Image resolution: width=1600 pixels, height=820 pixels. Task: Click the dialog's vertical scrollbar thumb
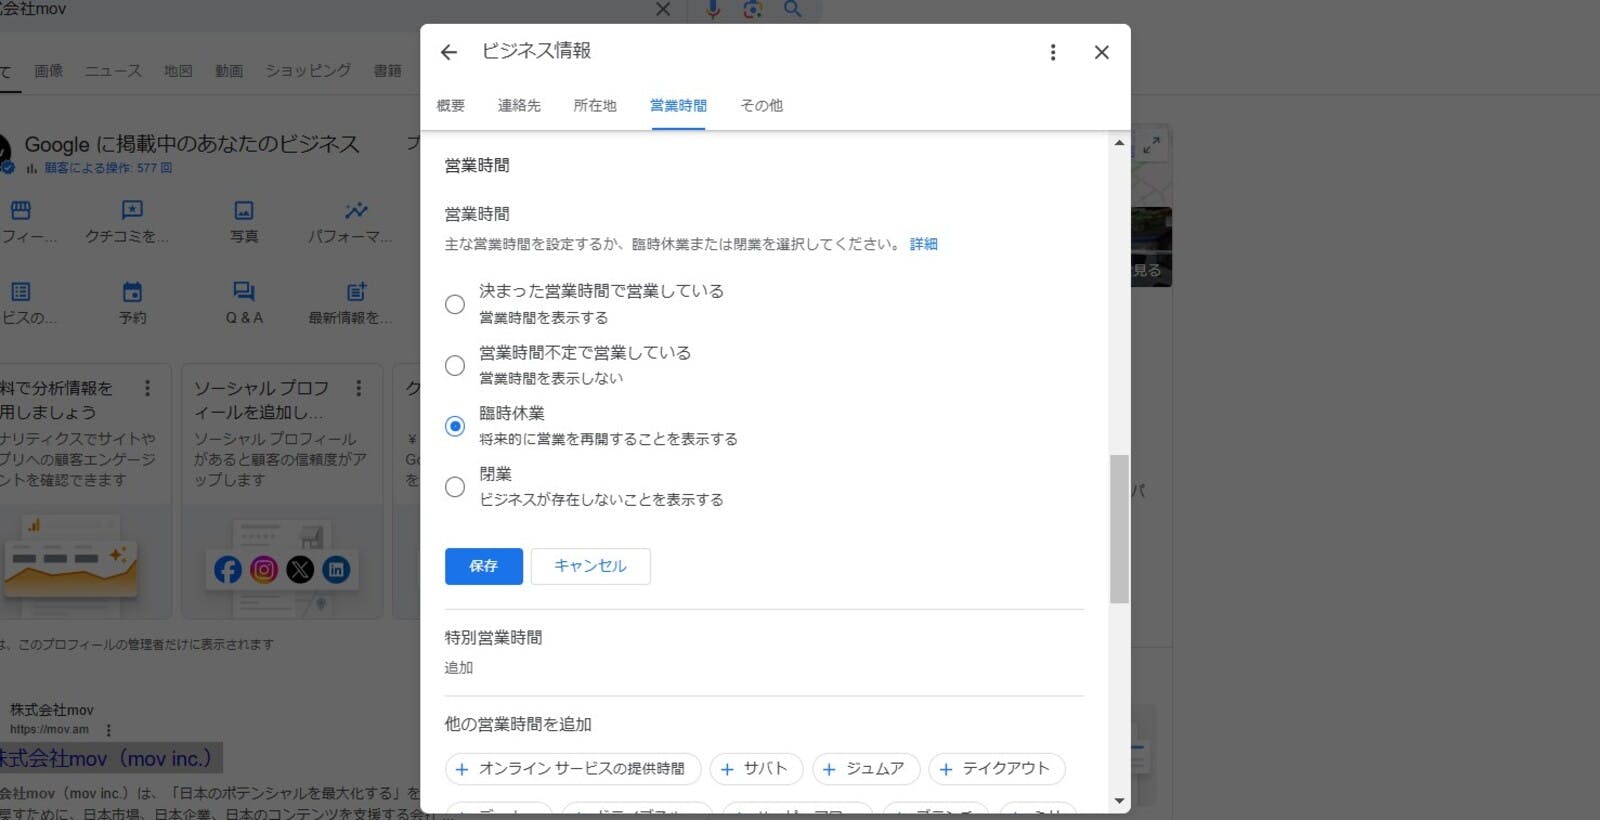pos(1119,529)
